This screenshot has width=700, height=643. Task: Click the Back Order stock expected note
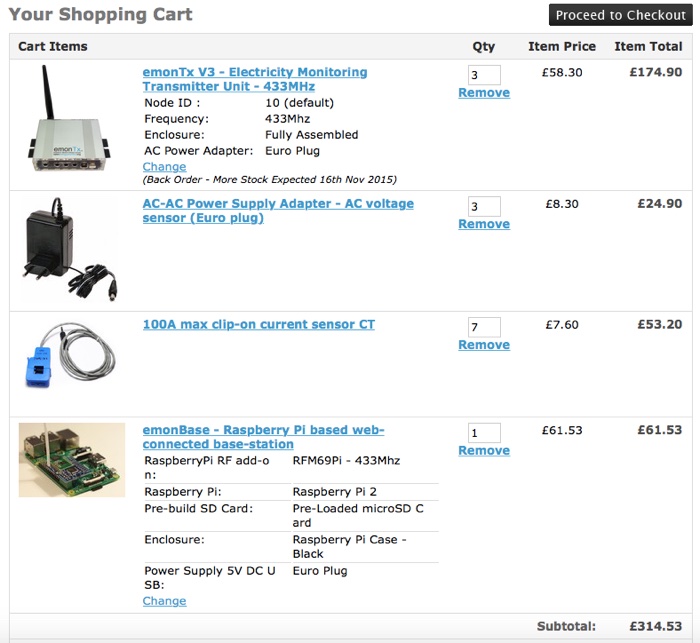pos(270,180)
